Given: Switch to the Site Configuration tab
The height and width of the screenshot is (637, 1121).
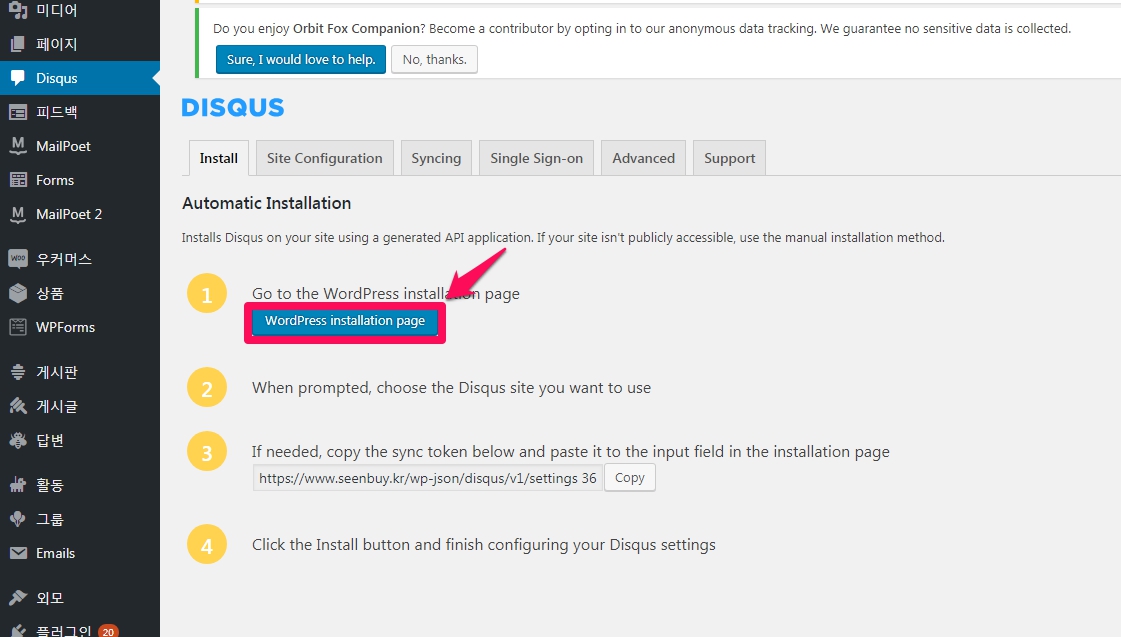Looking at the screenshot, I should click(x=324, y=158).
